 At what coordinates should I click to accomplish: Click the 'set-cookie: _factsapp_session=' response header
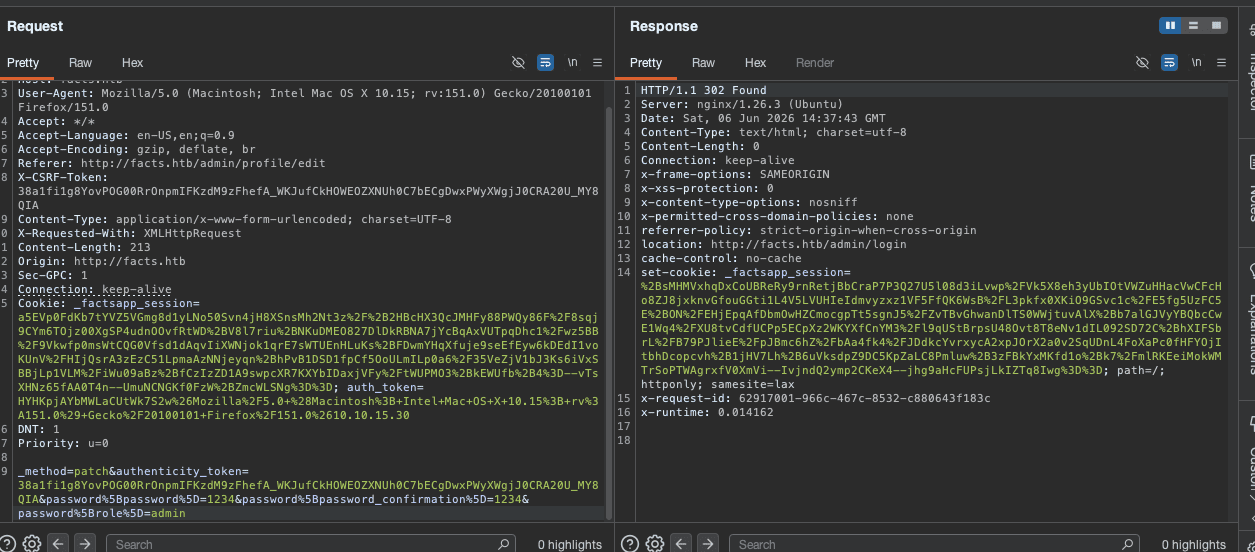pyautogui.click(x=745, y=272)
